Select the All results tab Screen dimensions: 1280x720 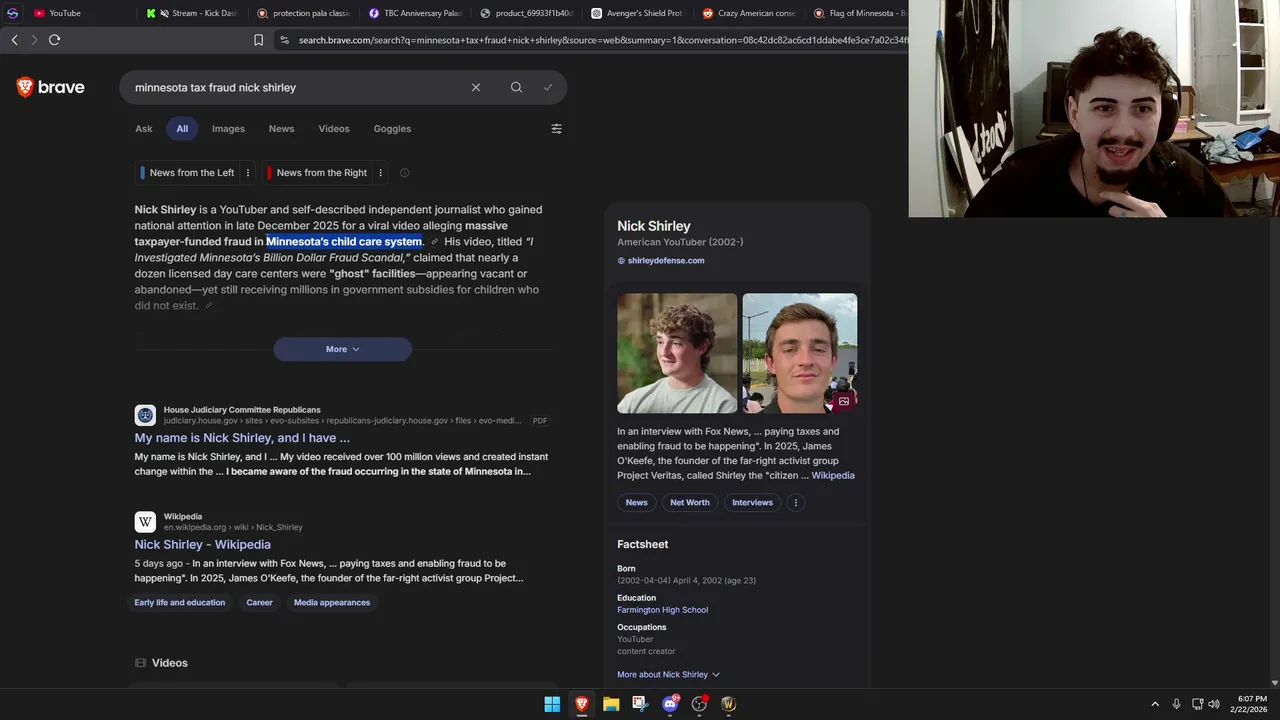pos(182,129)
